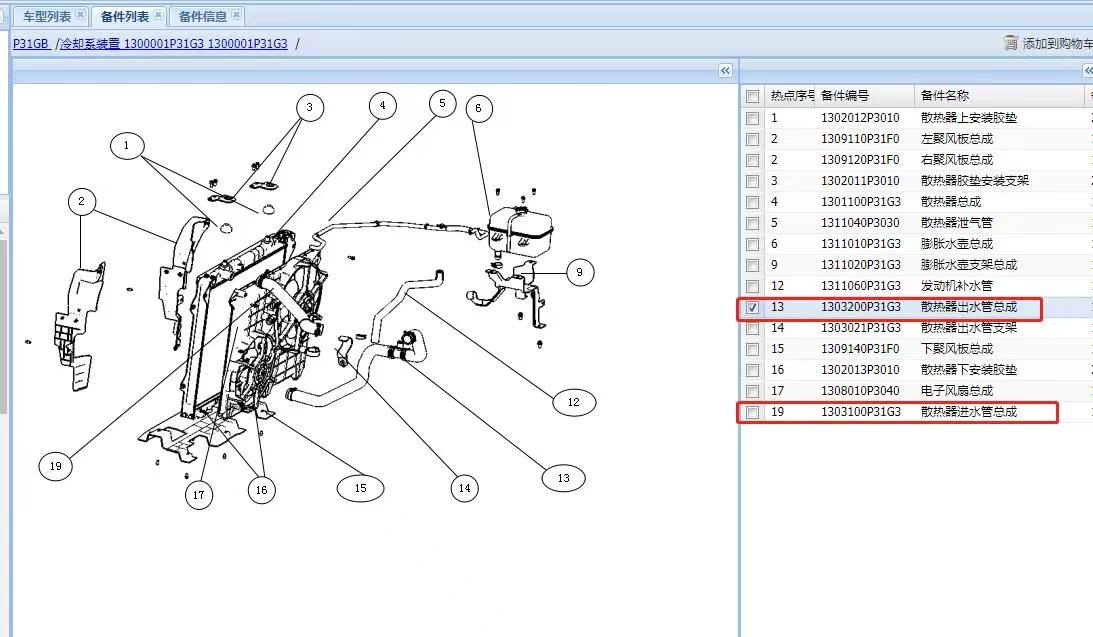Toggle the select-all header checkbox

pos(752,96)
